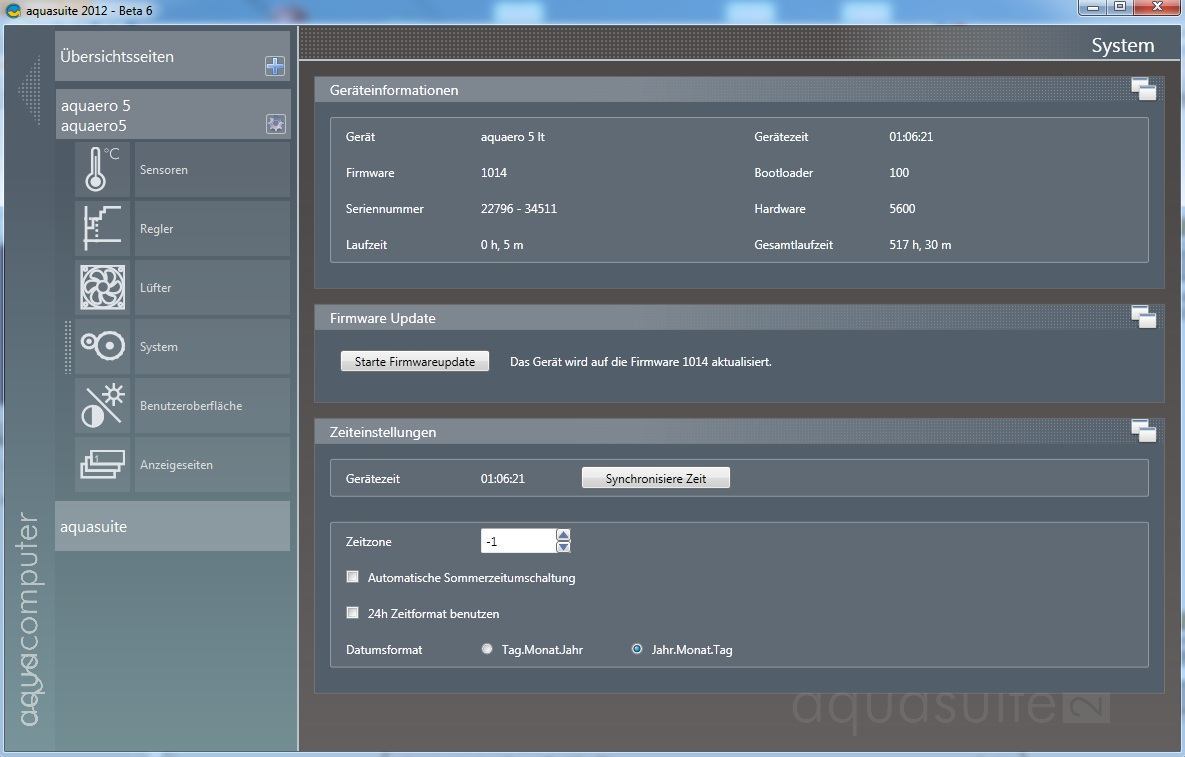The image size is (1185, 757).
Task: Click the Lüfter fan icon
Action: point(102,287)
